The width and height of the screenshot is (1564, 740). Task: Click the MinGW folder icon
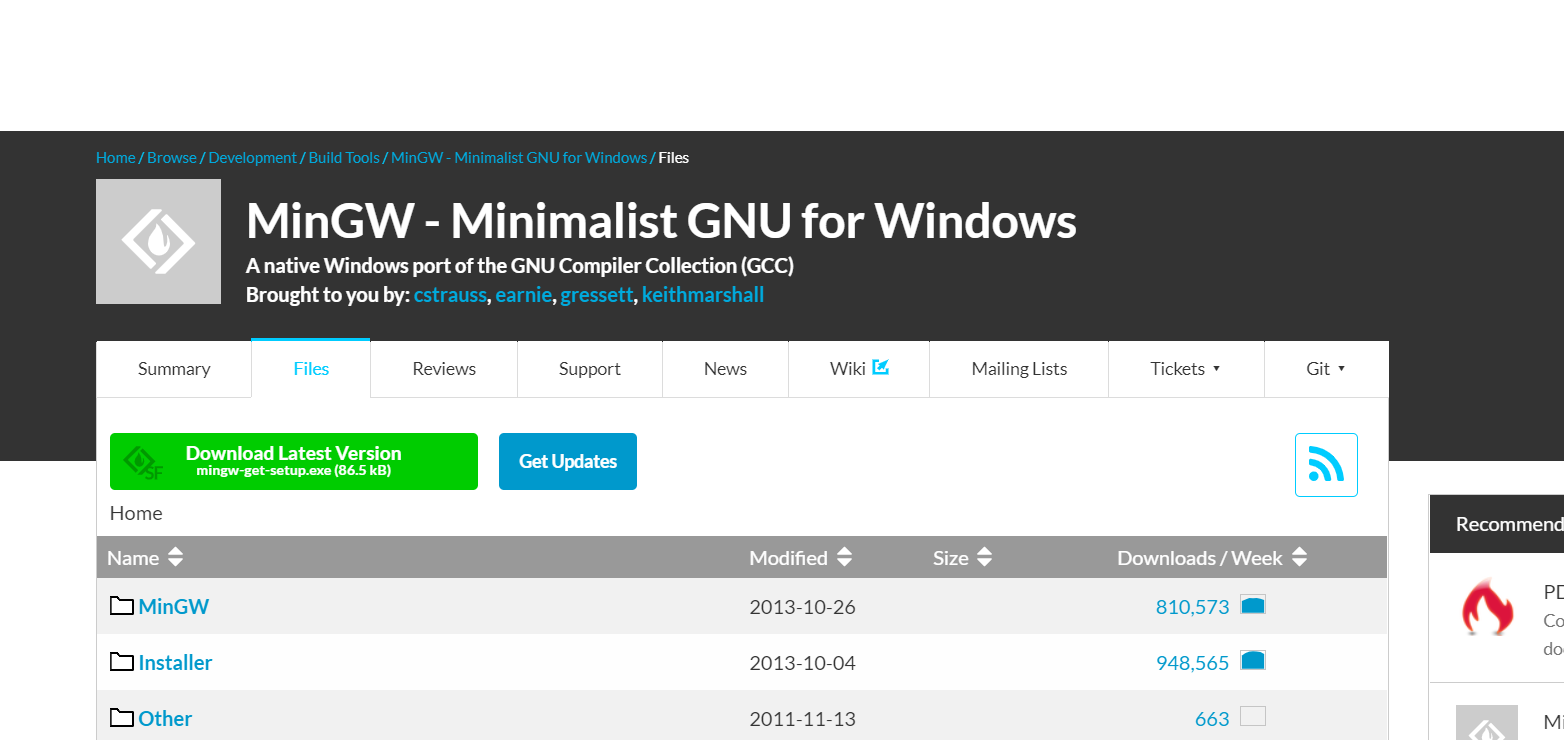(122, 606)
